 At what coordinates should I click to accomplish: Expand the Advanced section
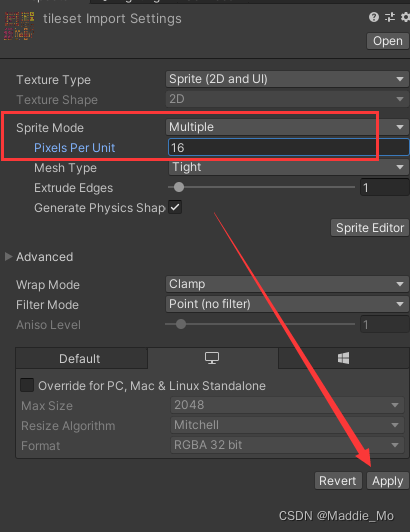click(8, 256)
